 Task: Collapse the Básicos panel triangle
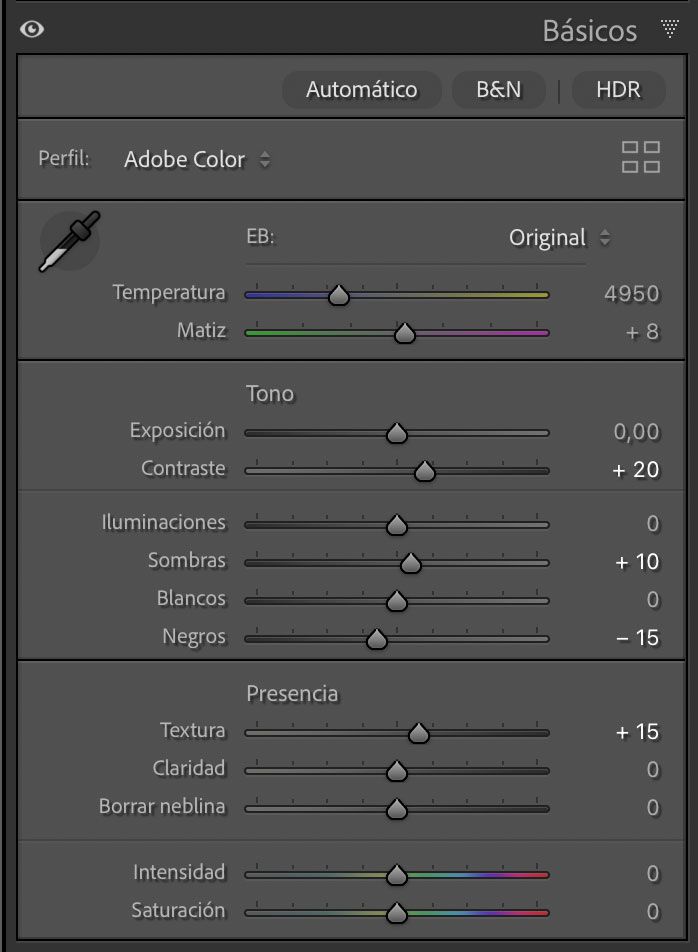(x=669, y=29)
